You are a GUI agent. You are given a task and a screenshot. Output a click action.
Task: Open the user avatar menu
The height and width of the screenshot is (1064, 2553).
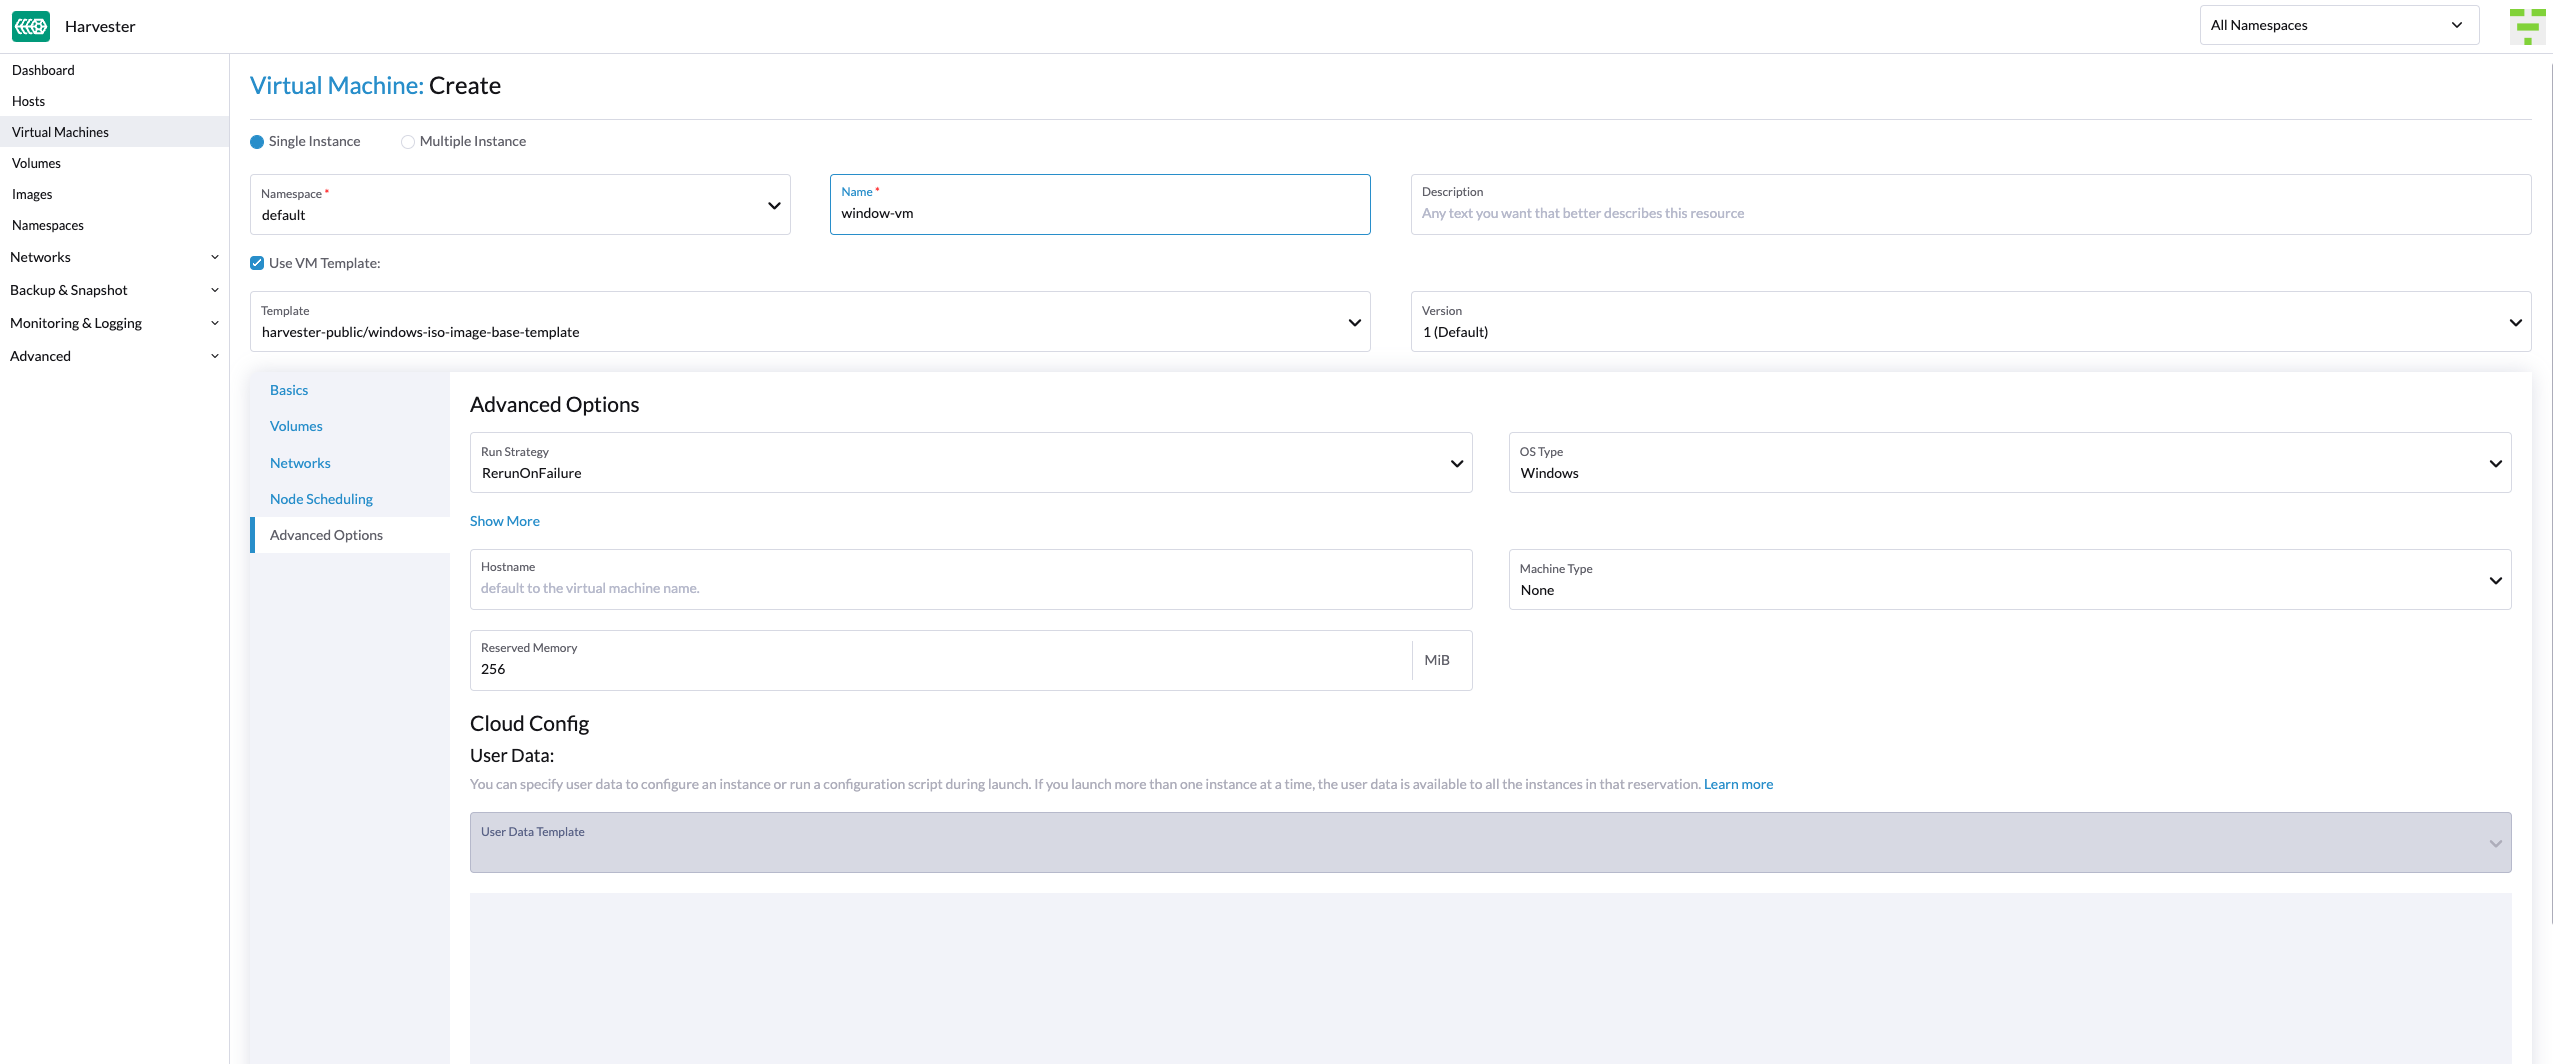[x=2527, y=26]
